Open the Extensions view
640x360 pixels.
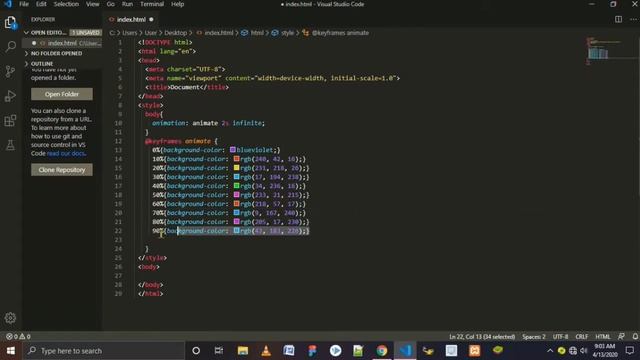[11, 120]
